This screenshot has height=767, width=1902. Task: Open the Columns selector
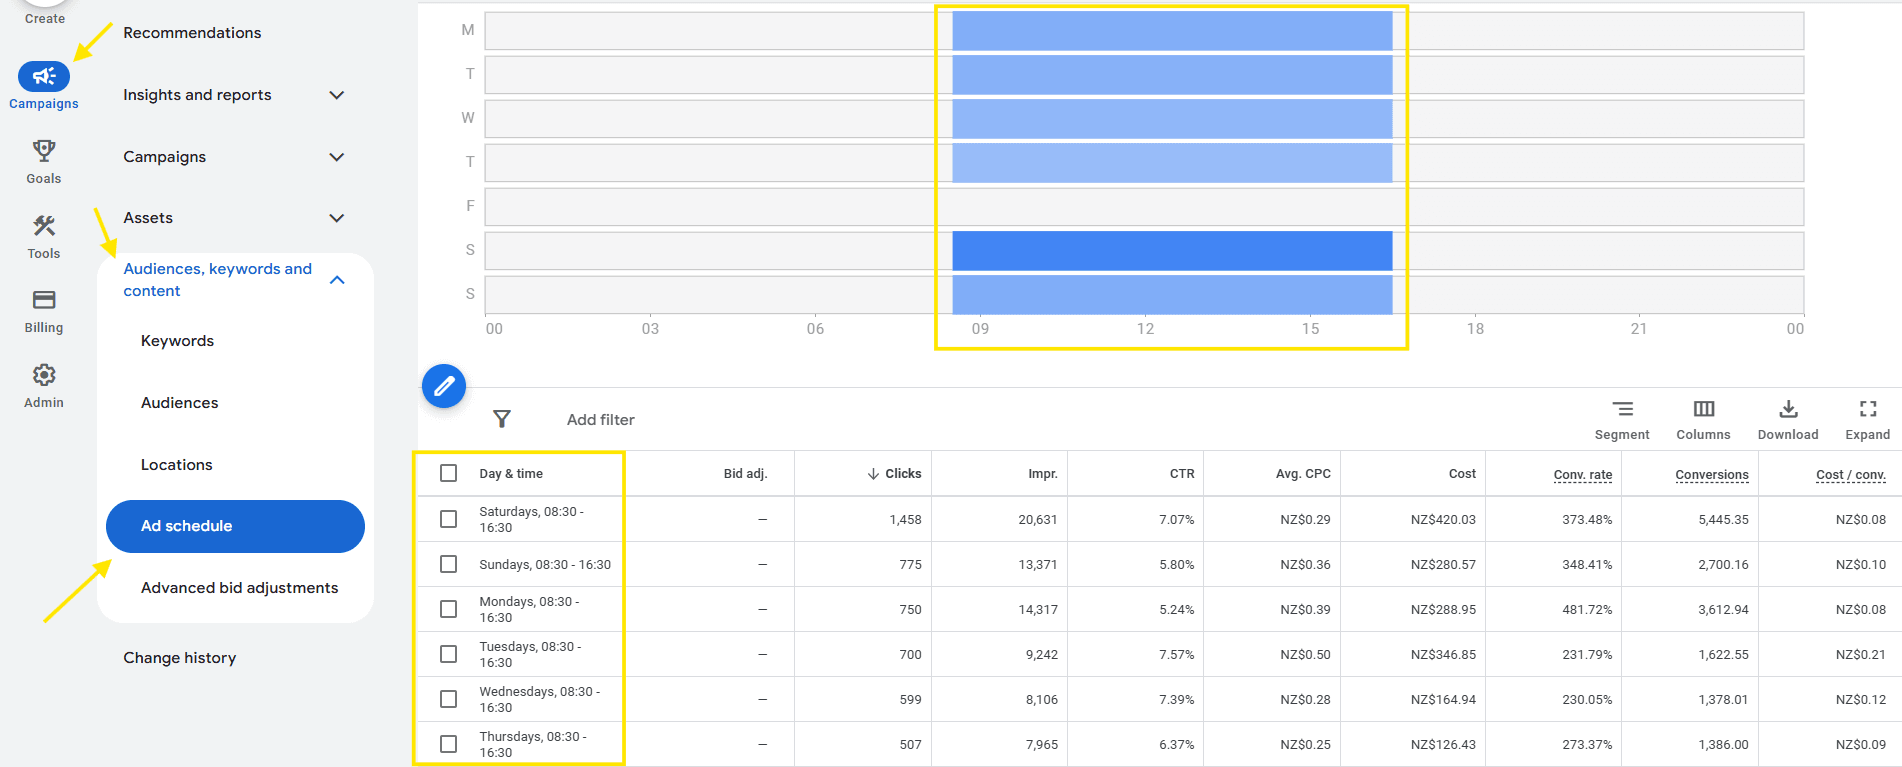pyautogui.click(x=1703, y=419)
